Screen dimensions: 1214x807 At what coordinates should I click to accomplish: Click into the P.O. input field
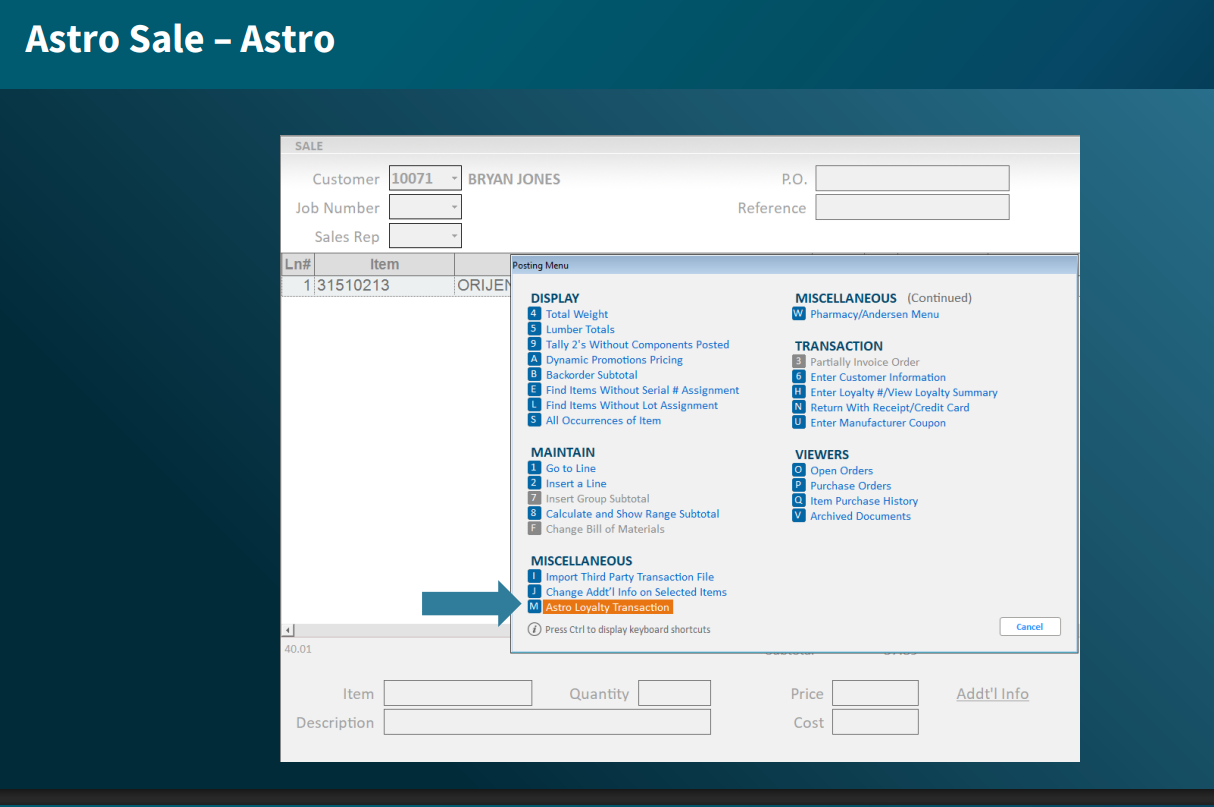pyautogui.click(x=912, y=179)
